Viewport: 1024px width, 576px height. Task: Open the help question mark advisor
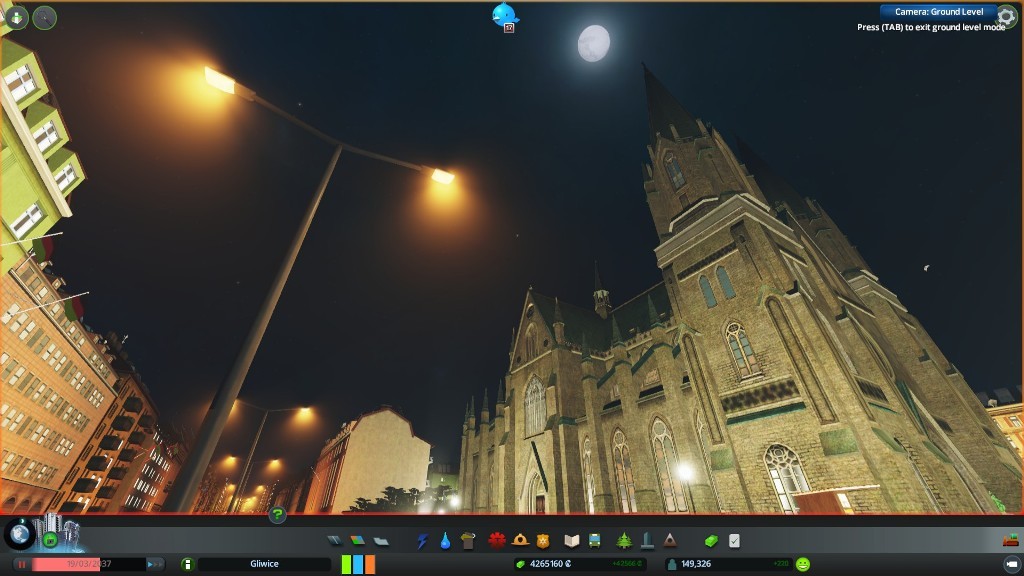(277, 515)
